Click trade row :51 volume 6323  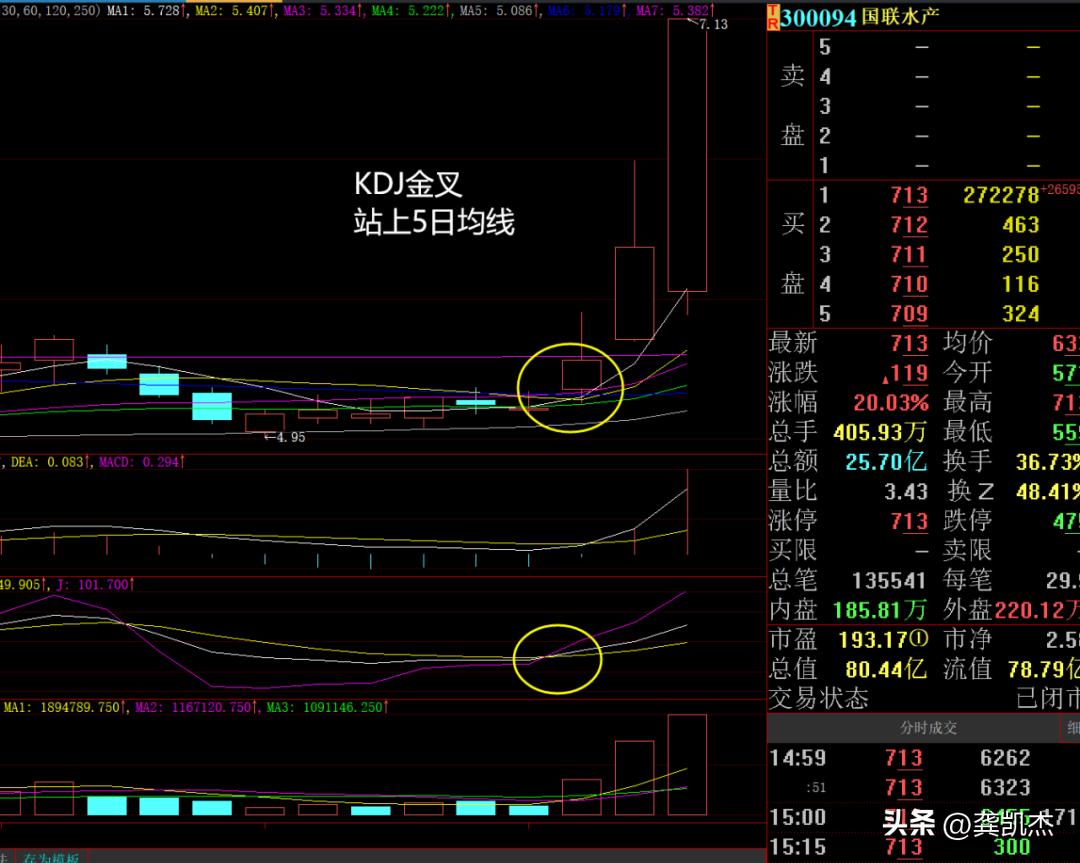click(1005, 787)
